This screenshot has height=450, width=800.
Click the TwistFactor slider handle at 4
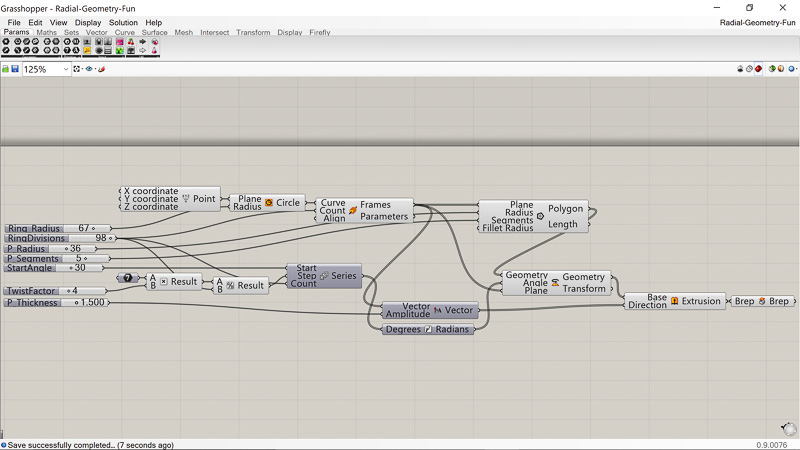68,291
